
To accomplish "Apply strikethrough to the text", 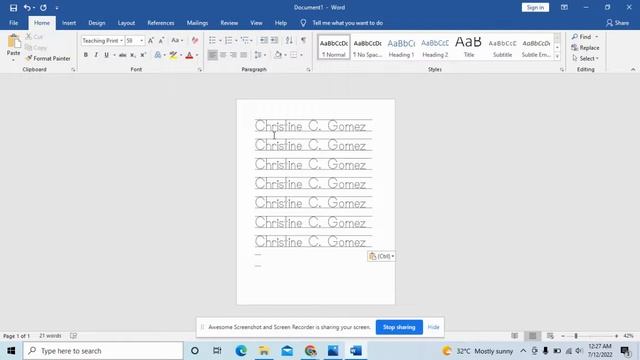I will coord(122,55).
